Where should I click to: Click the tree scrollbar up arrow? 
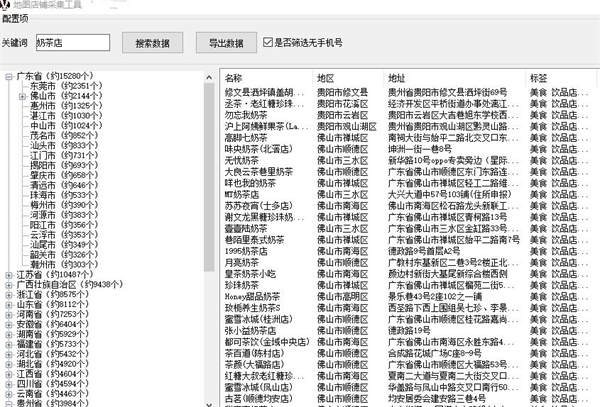209,78
